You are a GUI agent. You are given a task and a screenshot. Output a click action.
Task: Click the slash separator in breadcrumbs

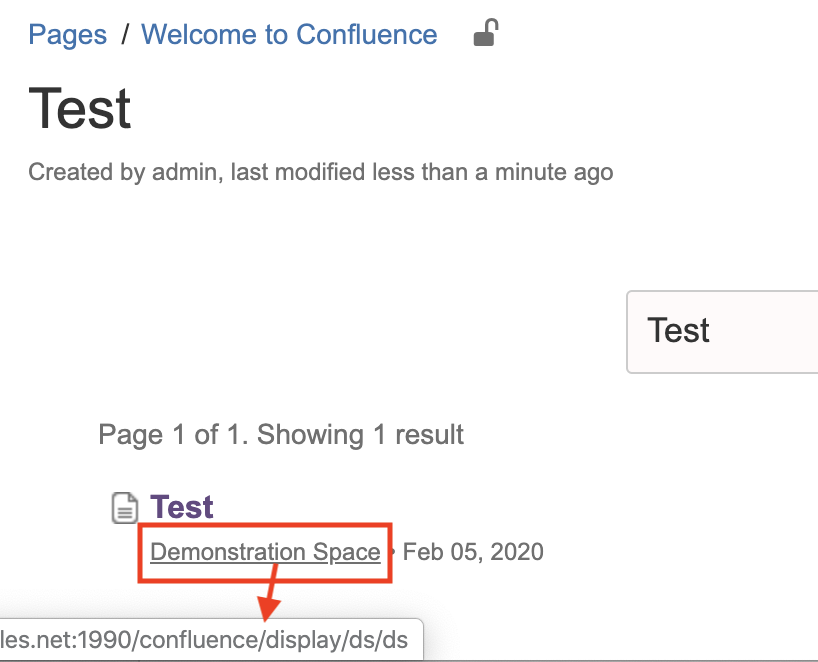click(125, 35)
